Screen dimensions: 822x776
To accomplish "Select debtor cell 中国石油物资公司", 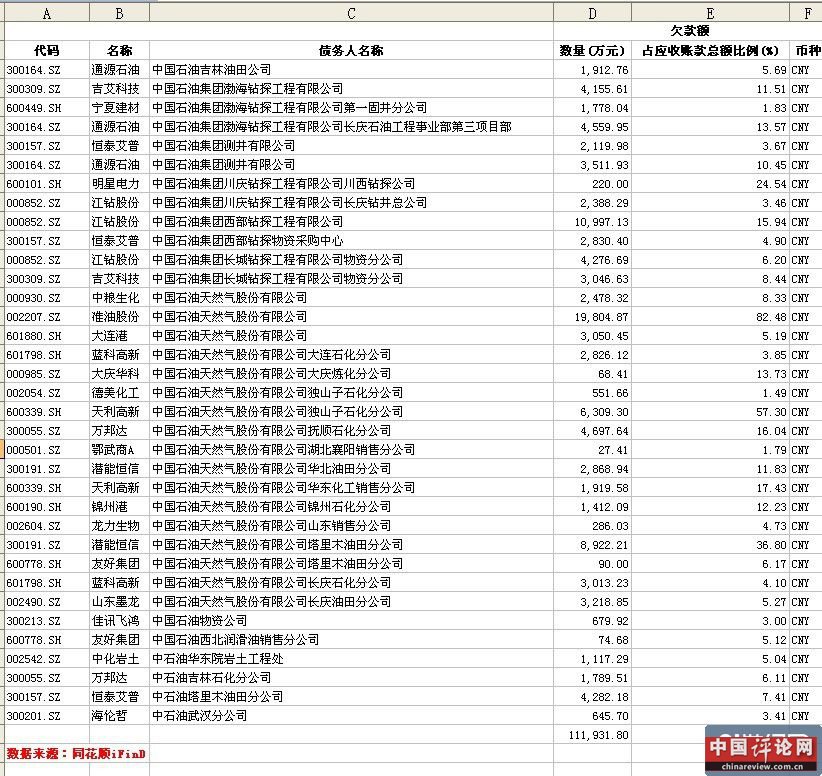I will (x=351, y=621).
